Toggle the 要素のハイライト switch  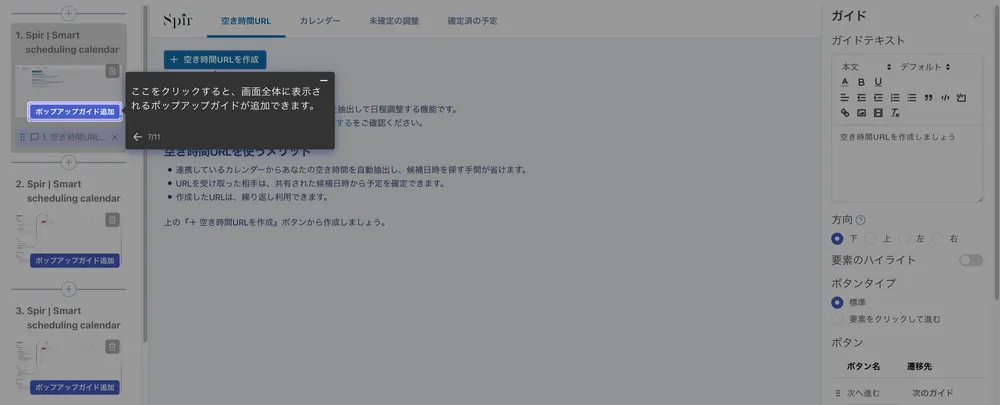click(x=971, y=260)
